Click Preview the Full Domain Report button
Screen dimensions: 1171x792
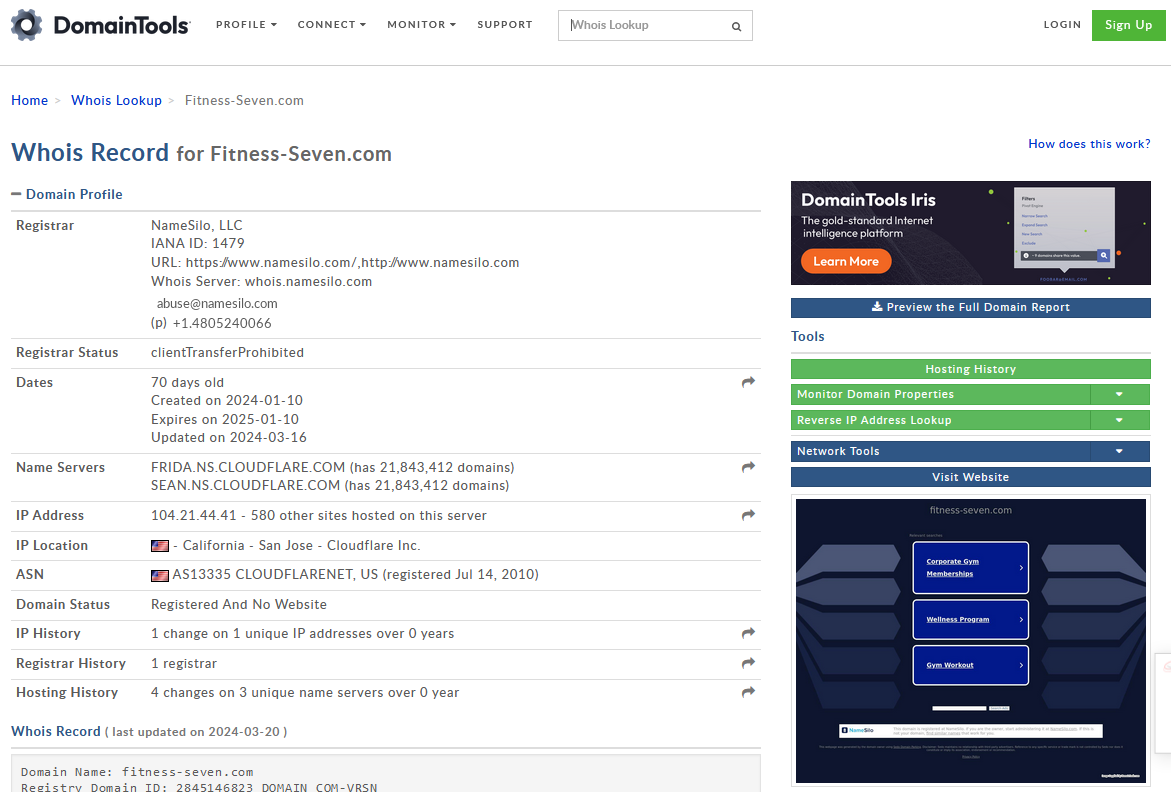[970, 308]
